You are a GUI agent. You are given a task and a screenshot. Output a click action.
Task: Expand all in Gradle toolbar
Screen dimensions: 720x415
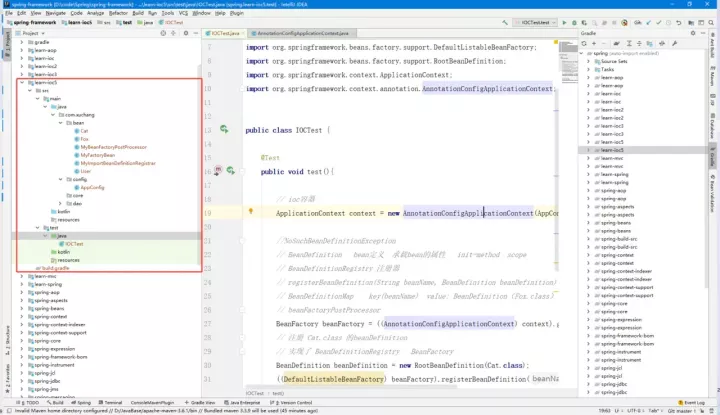point(629,44)
